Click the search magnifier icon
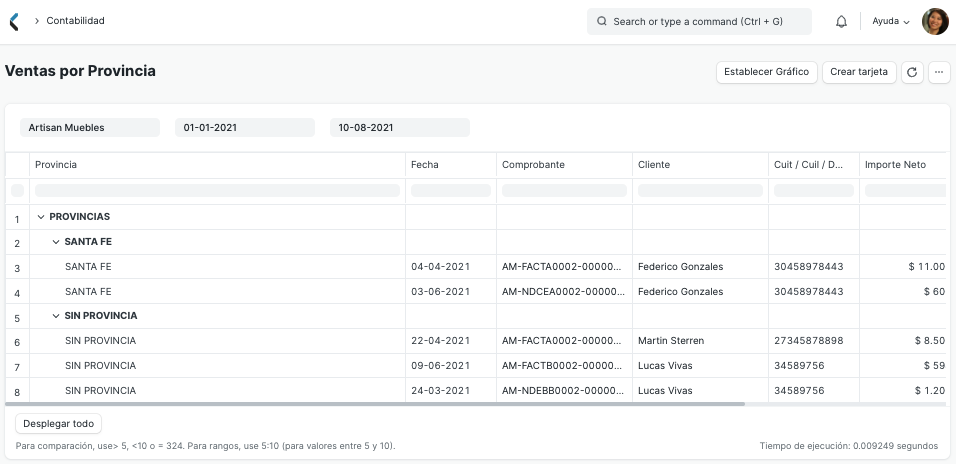Screen dimensions: 956x464 [602, 21]
